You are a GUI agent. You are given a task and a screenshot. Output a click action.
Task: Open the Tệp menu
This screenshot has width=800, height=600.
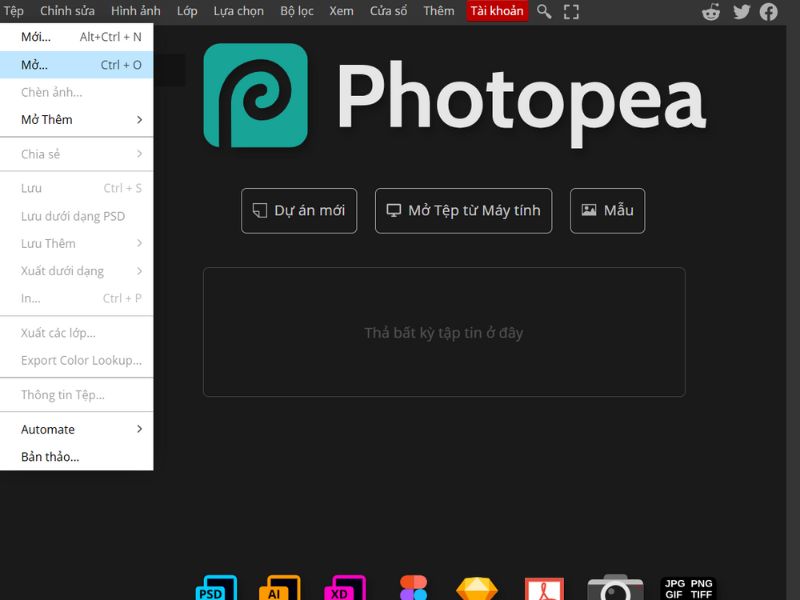click(x=13, y=11)
